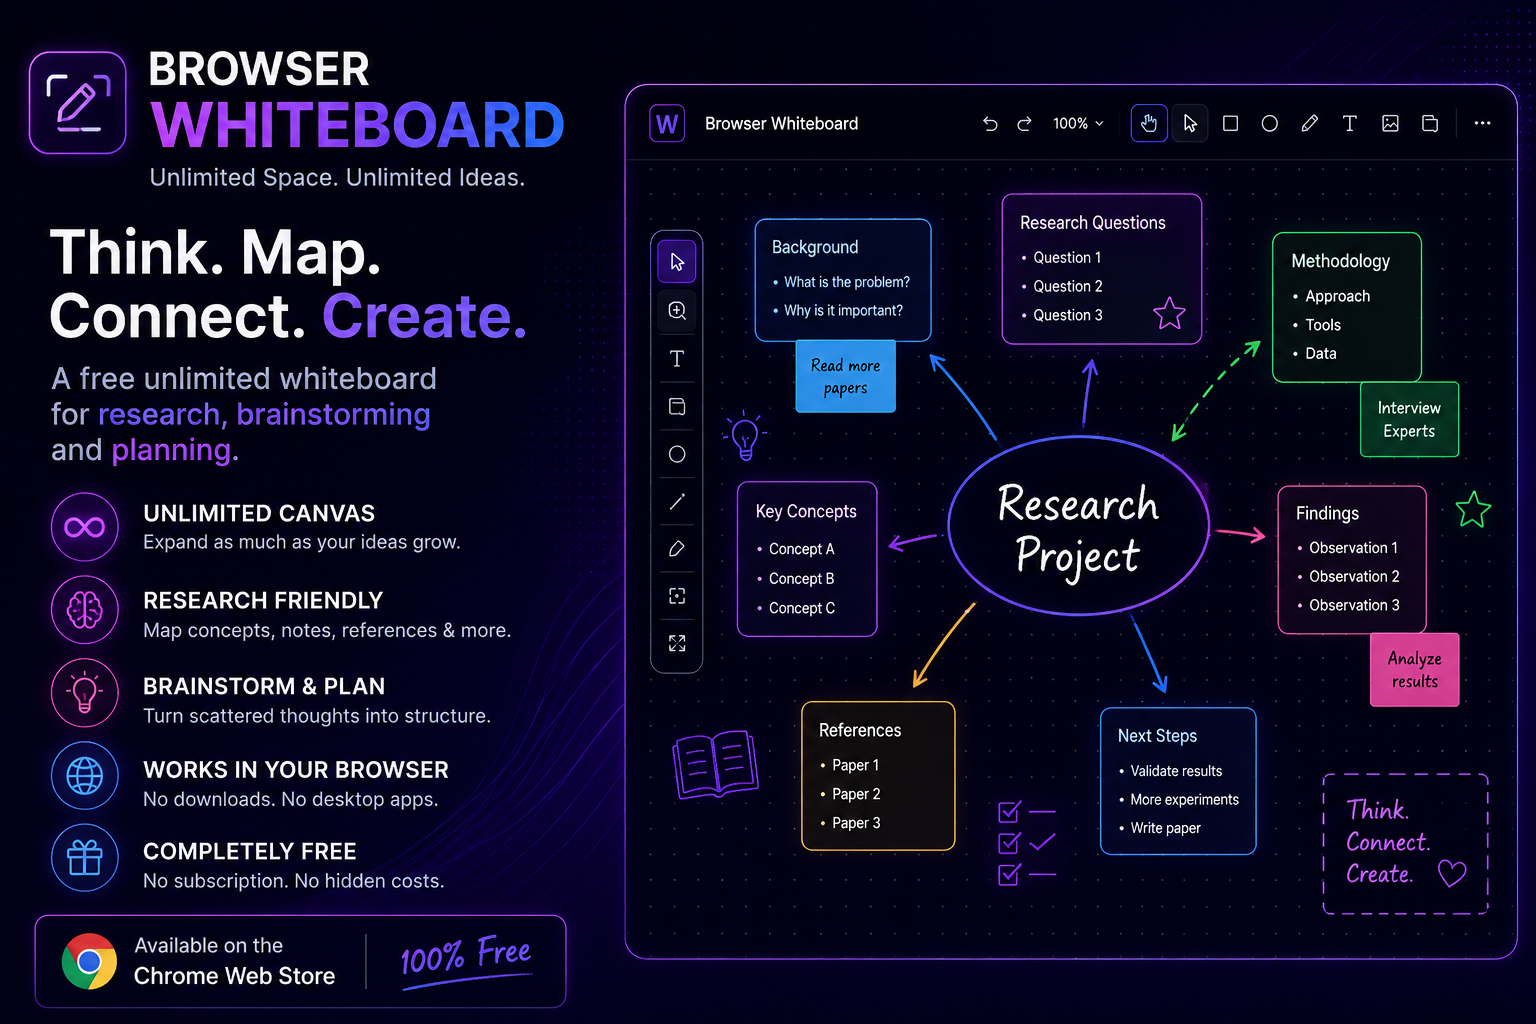This screenshot has width=1536, height=1024.
Task: Pick the pencil draw tool in top toolbar
Action: pyautogui.click(x=1310, y=124)
